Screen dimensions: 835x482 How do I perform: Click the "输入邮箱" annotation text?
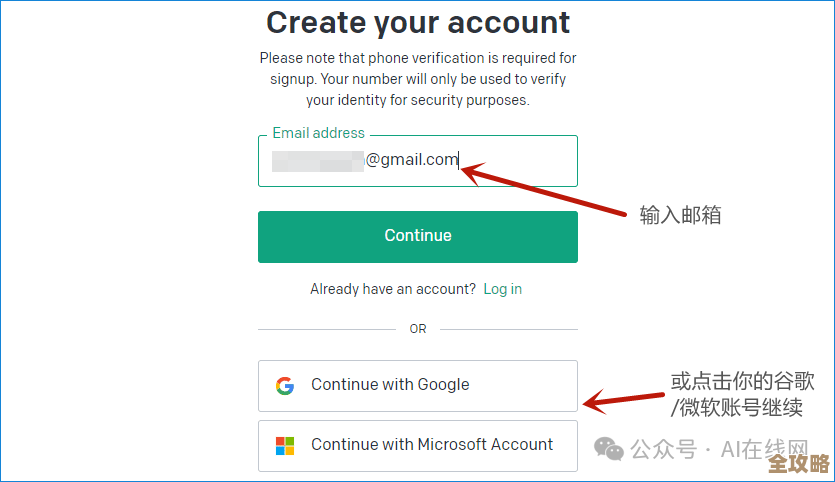680,215
